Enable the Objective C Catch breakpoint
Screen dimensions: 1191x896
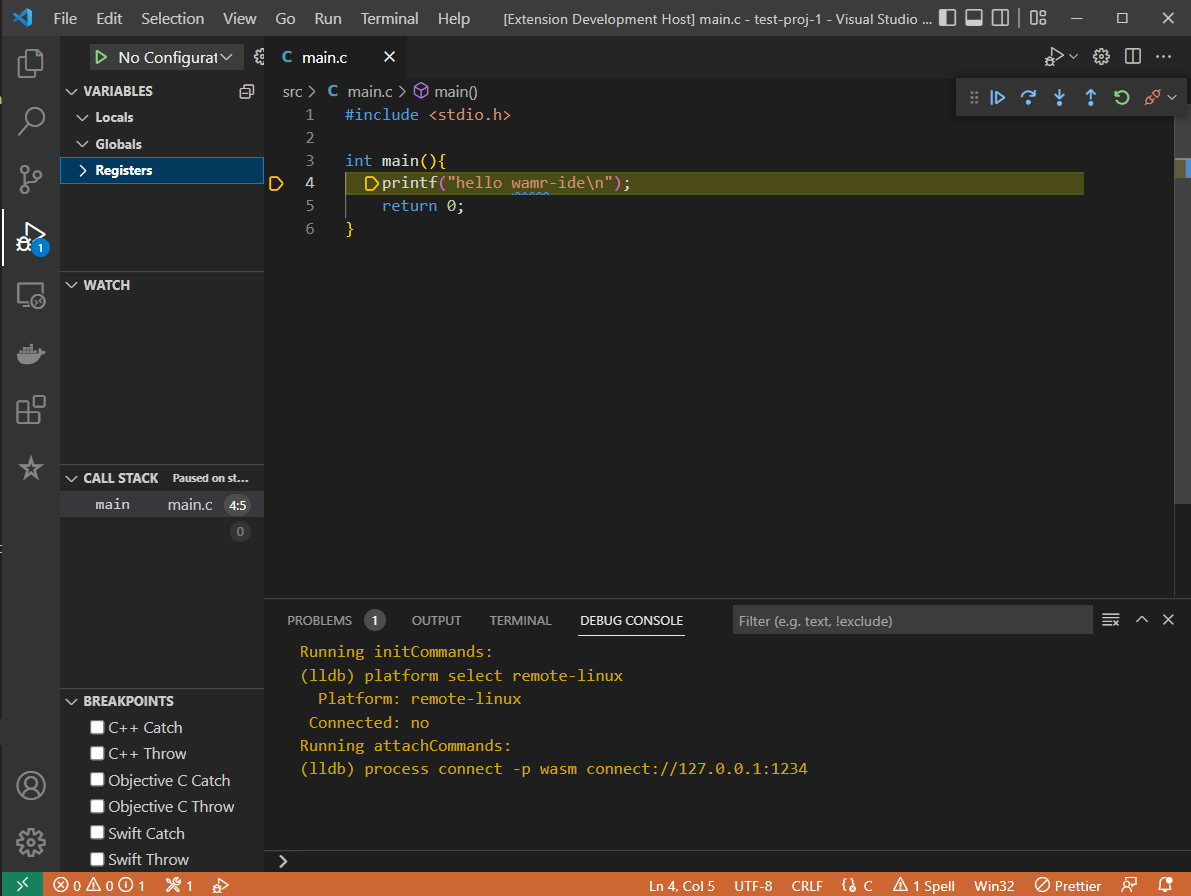pyautogui.click(x=97, y=780)
